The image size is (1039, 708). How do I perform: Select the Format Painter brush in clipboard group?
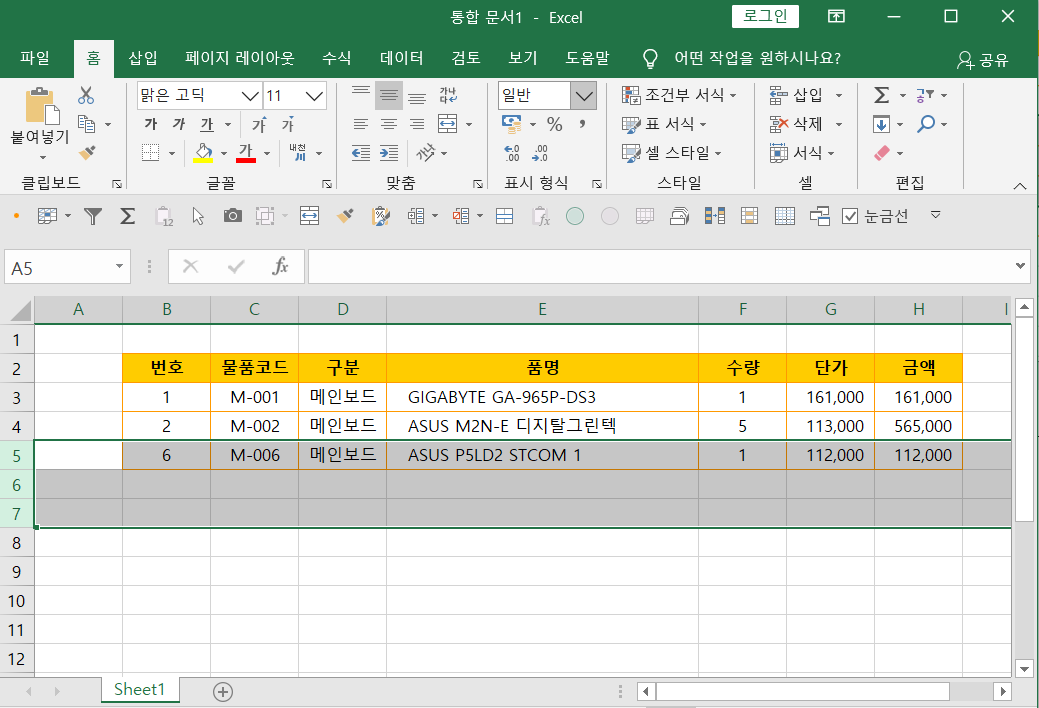pyautogui.click(x=87, y=152)
